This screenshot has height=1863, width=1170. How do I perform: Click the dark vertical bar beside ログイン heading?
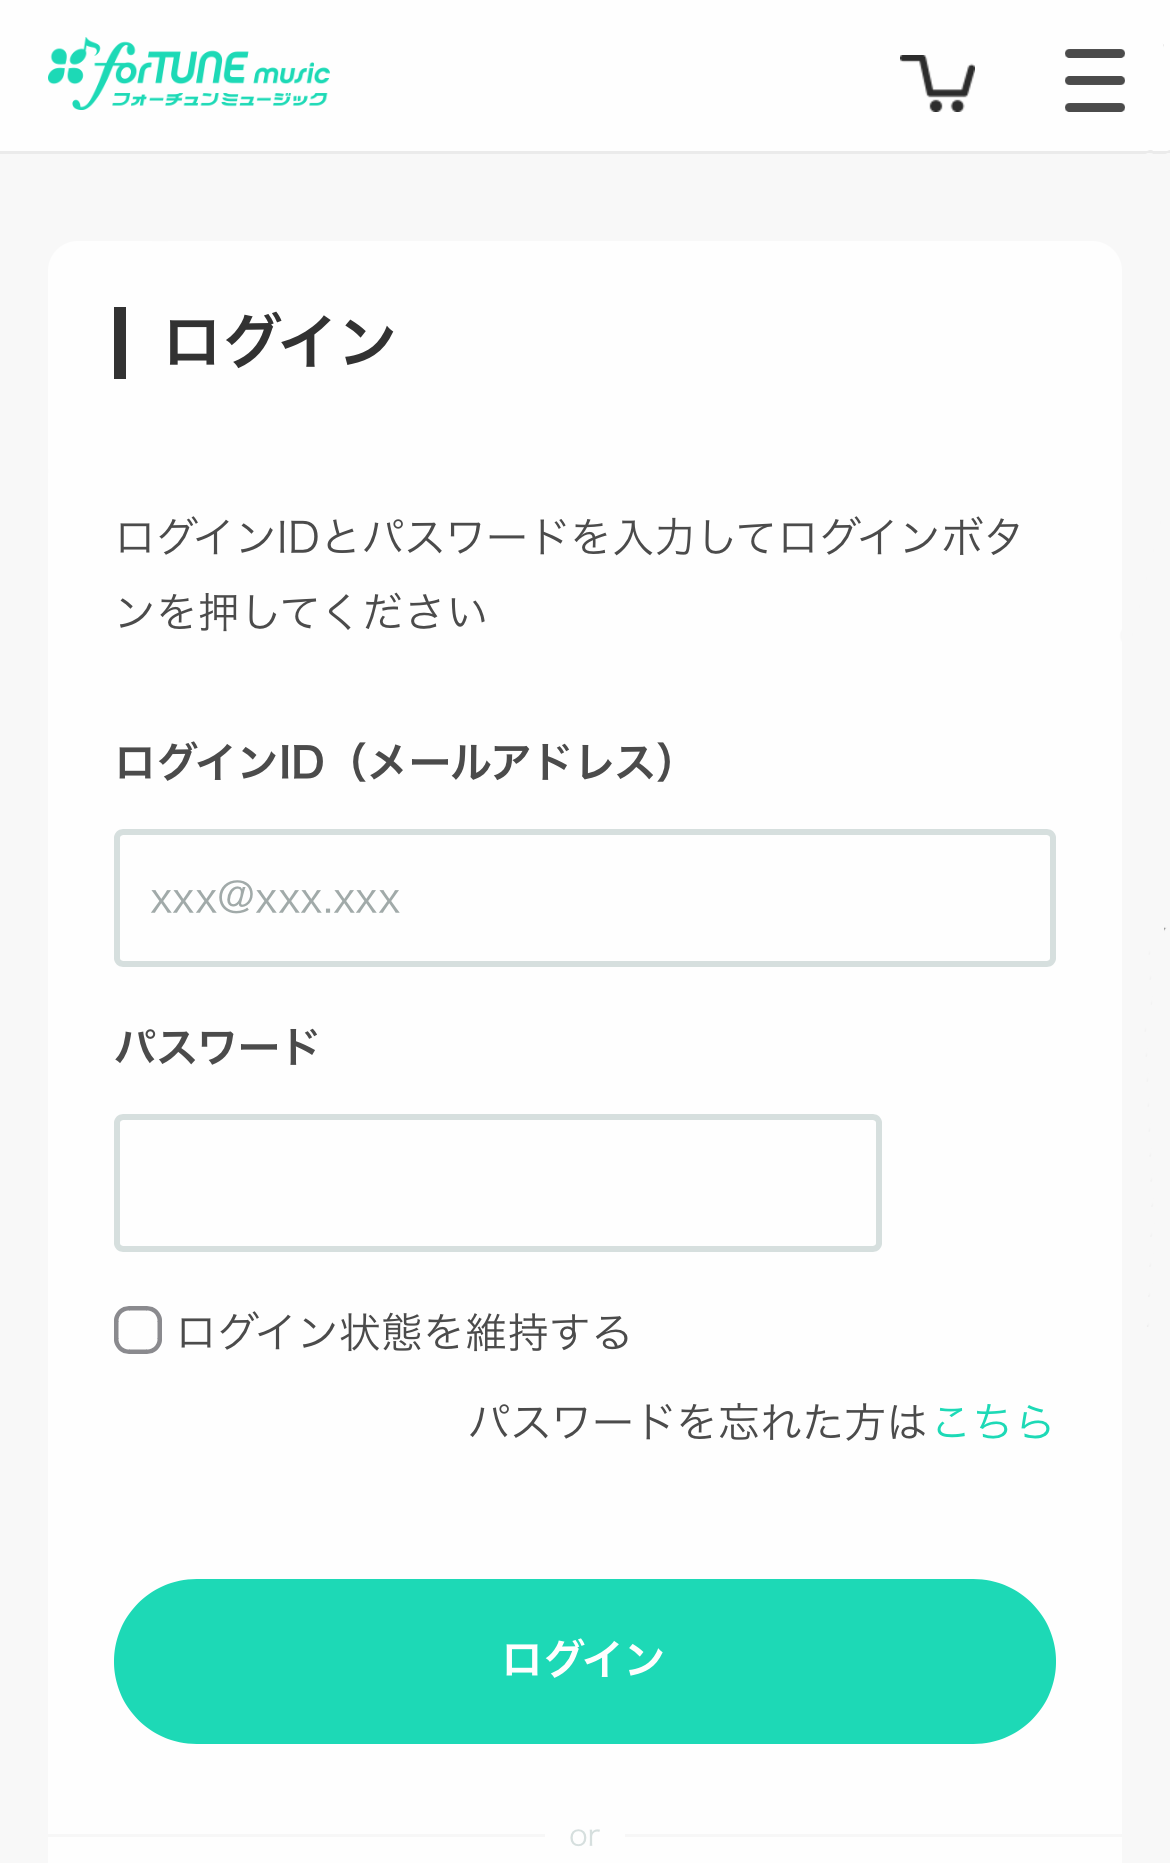coord(120,342)
